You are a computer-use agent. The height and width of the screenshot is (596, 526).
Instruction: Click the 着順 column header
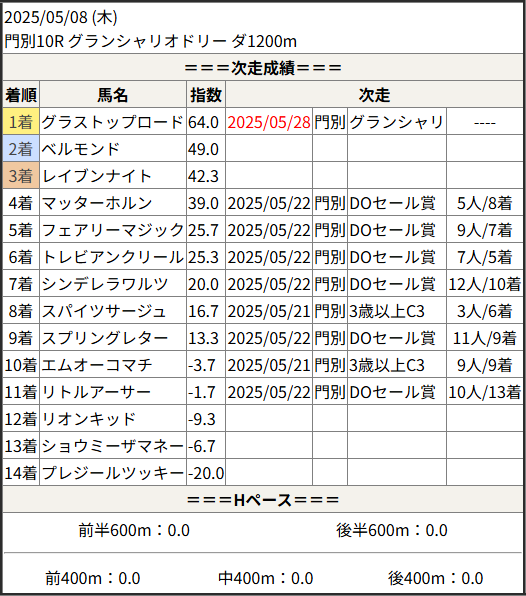21,95
